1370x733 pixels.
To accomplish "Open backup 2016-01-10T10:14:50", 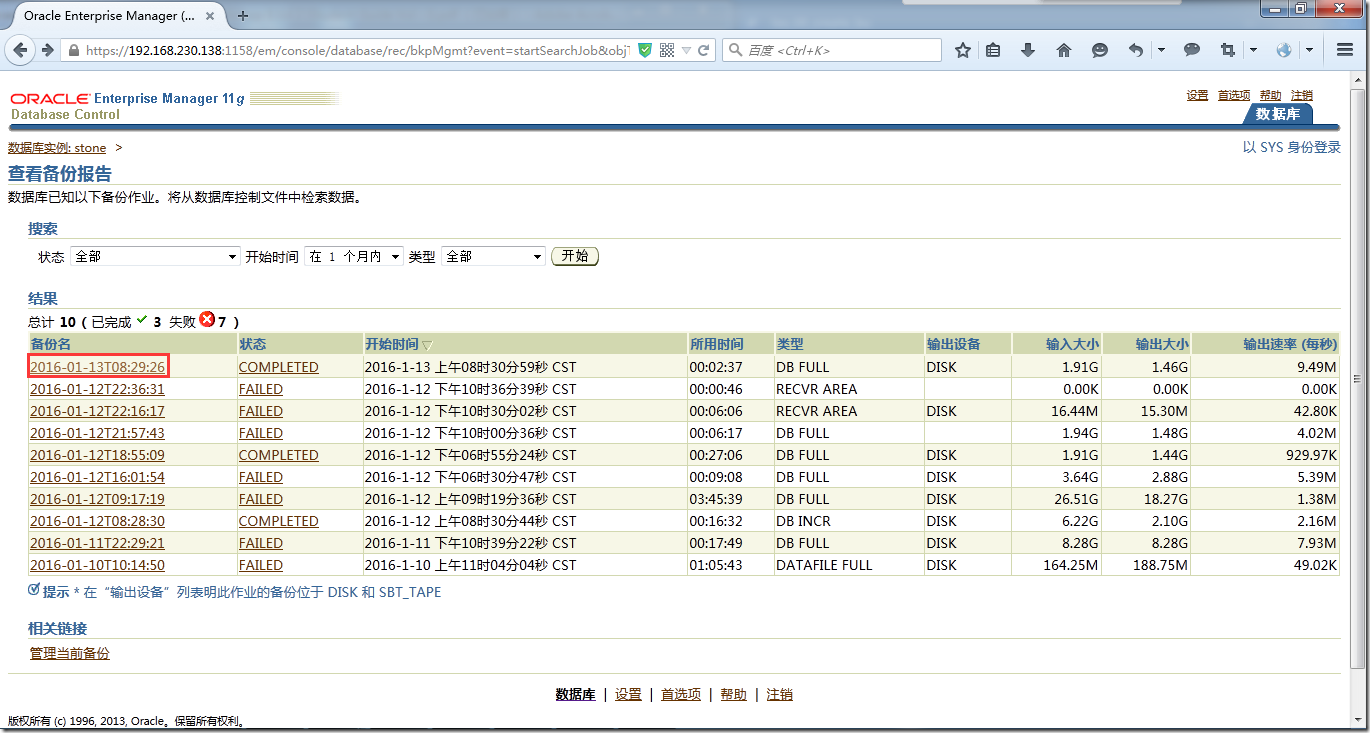I will pyautogui.click(x=97, y=565).
